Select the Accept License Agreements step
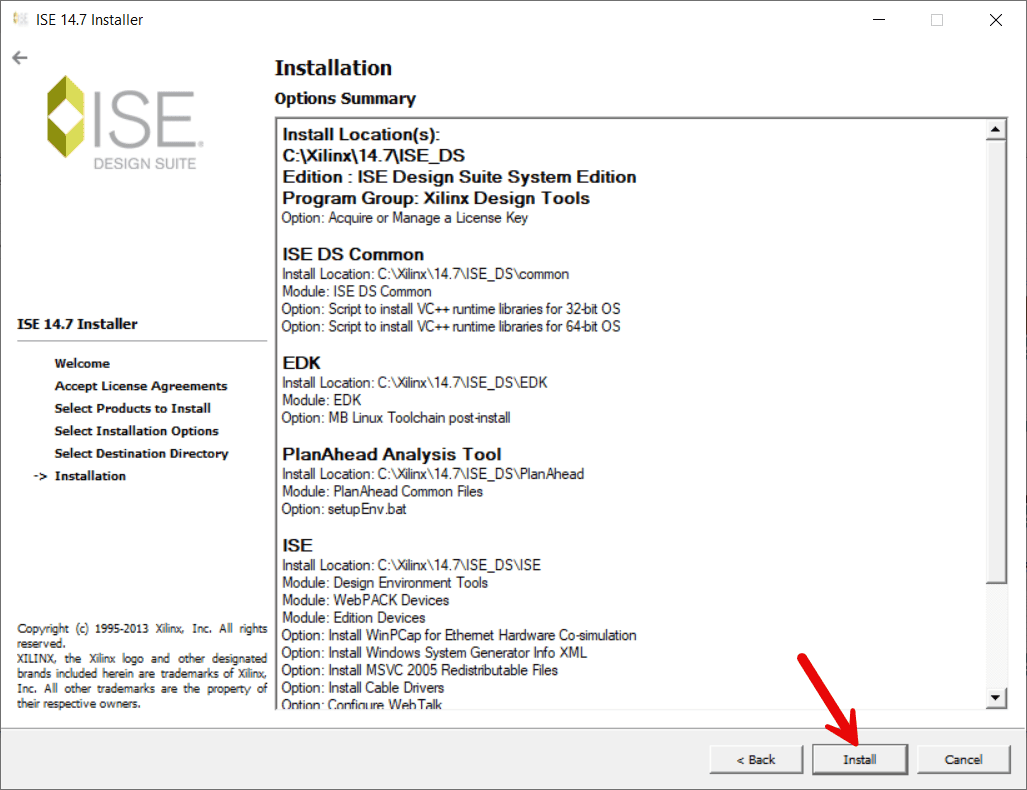 (140, 385)
